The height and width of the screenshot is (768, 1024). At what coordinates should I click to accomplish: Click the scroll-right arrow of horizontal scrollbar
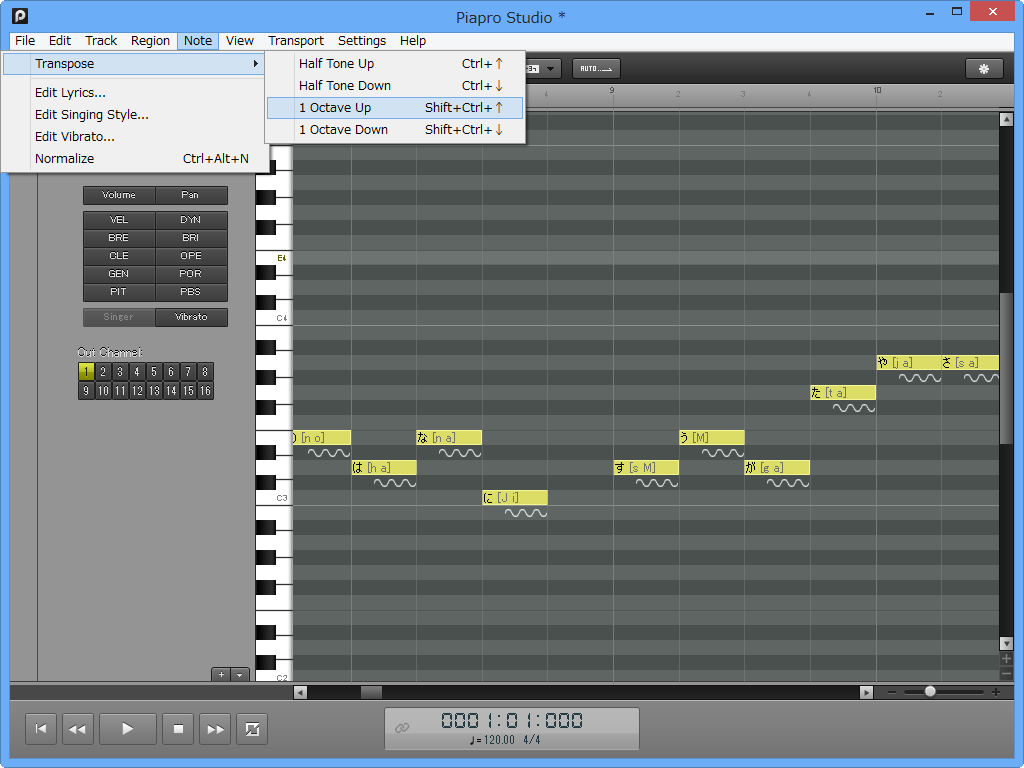(867, 692)
